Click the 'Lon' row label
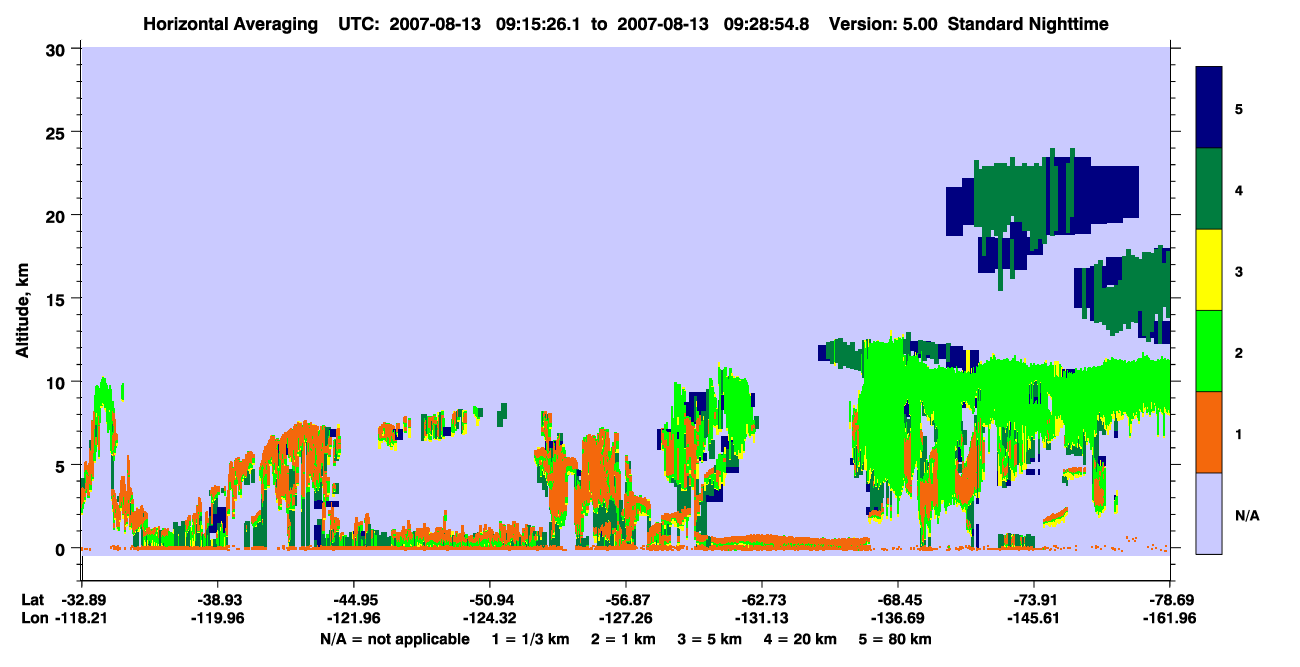The height and width of the screenshot is (667, 1300). click(x=33, y=617)
